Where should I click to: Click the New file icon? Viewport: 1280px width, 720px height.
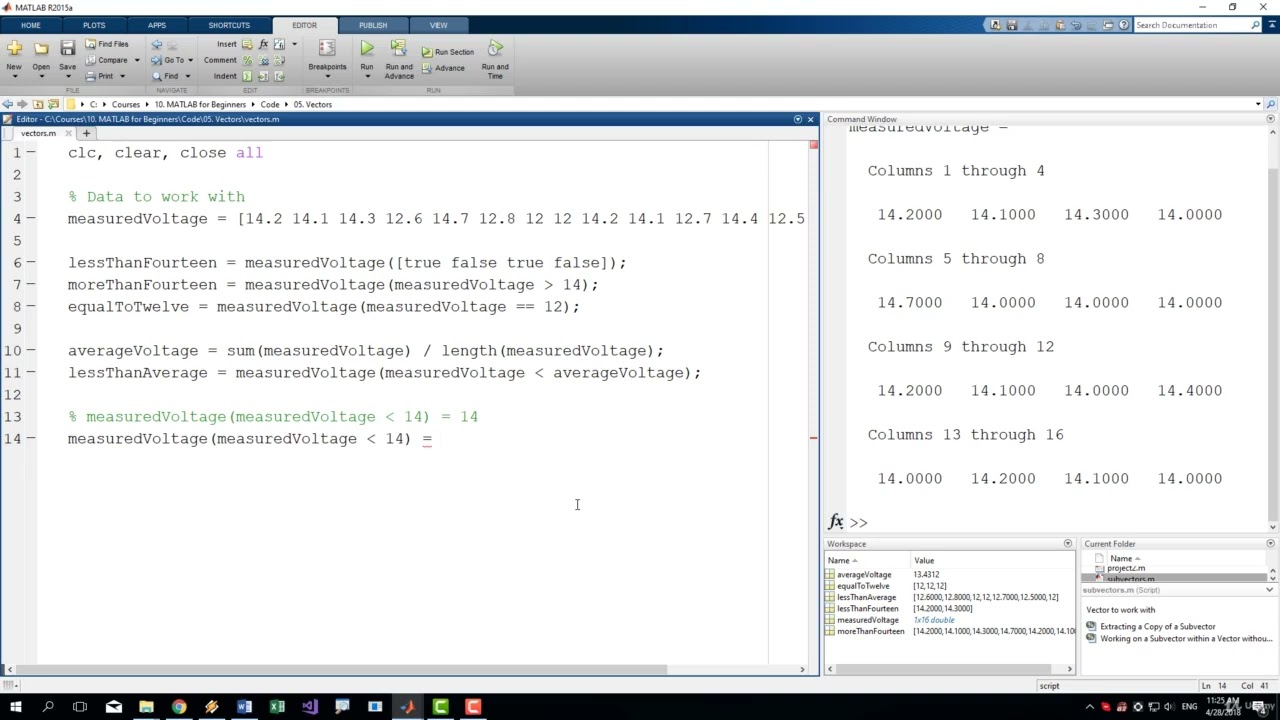(14, 48)
